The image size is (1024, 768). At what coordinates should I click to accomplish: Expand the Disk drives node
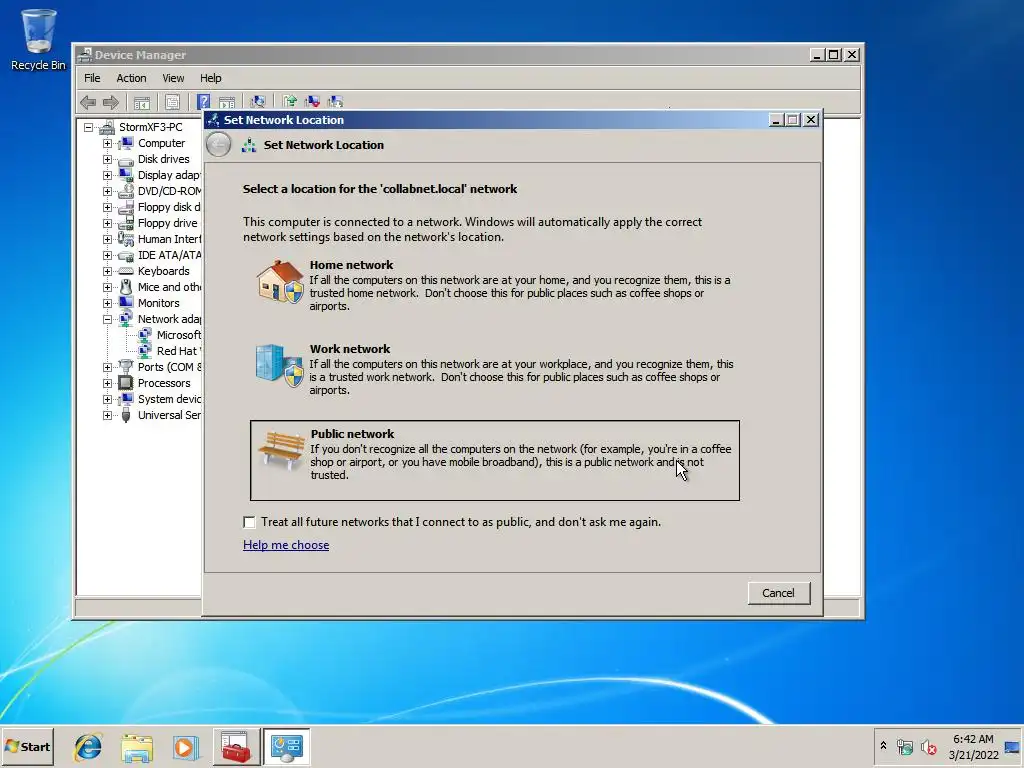[x=107, y=159]
